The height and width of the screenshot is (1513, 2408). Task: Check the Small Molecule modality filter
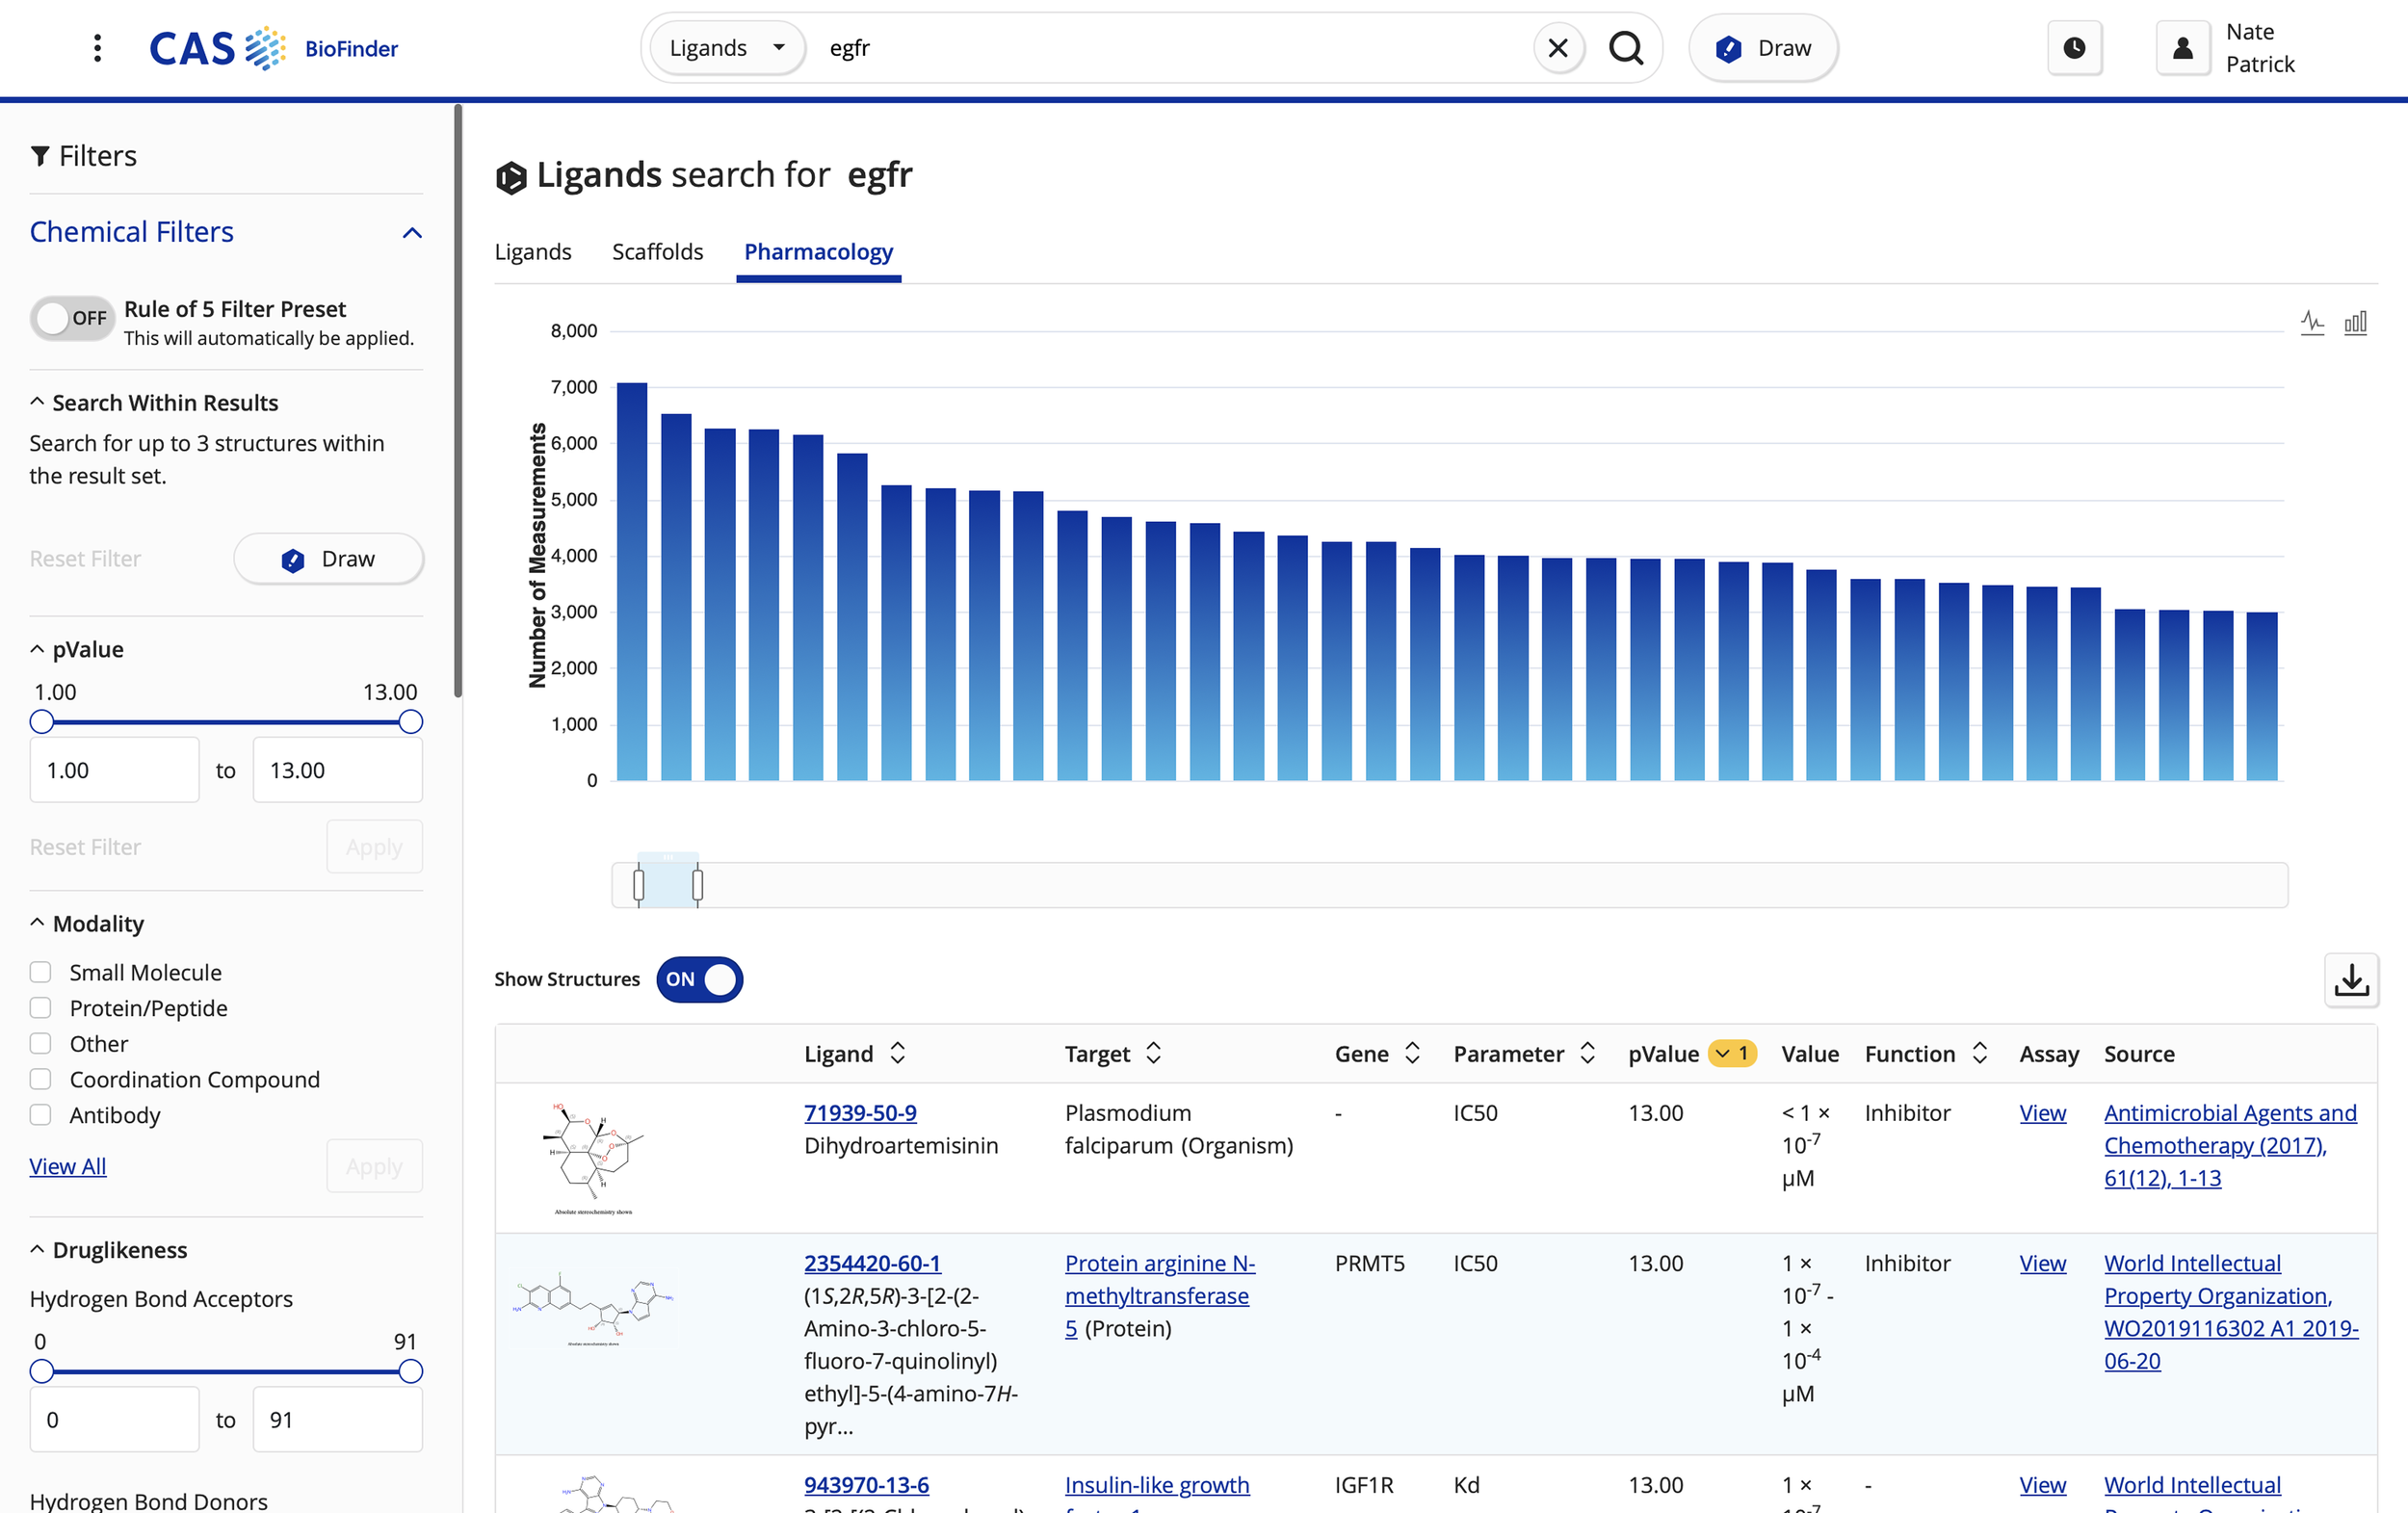41,971
